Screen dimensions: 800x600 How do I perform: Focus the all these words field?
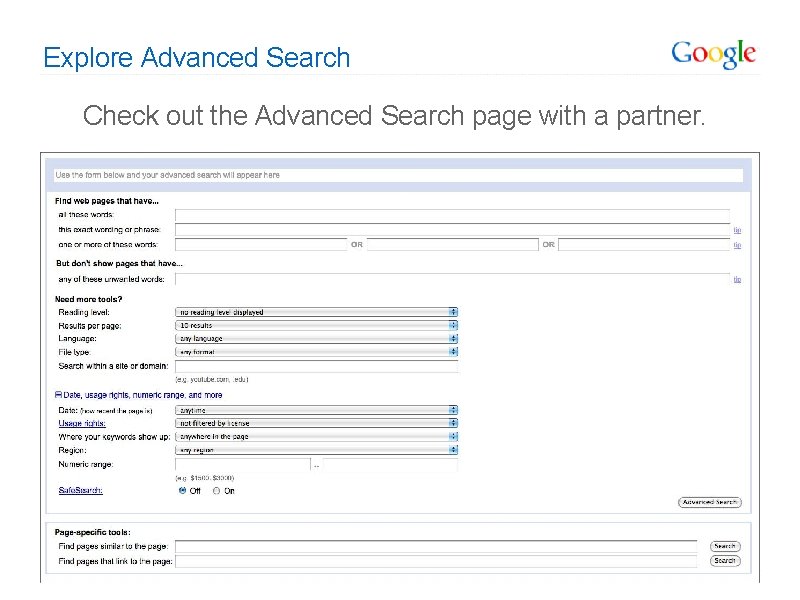[x=452, y=215]
